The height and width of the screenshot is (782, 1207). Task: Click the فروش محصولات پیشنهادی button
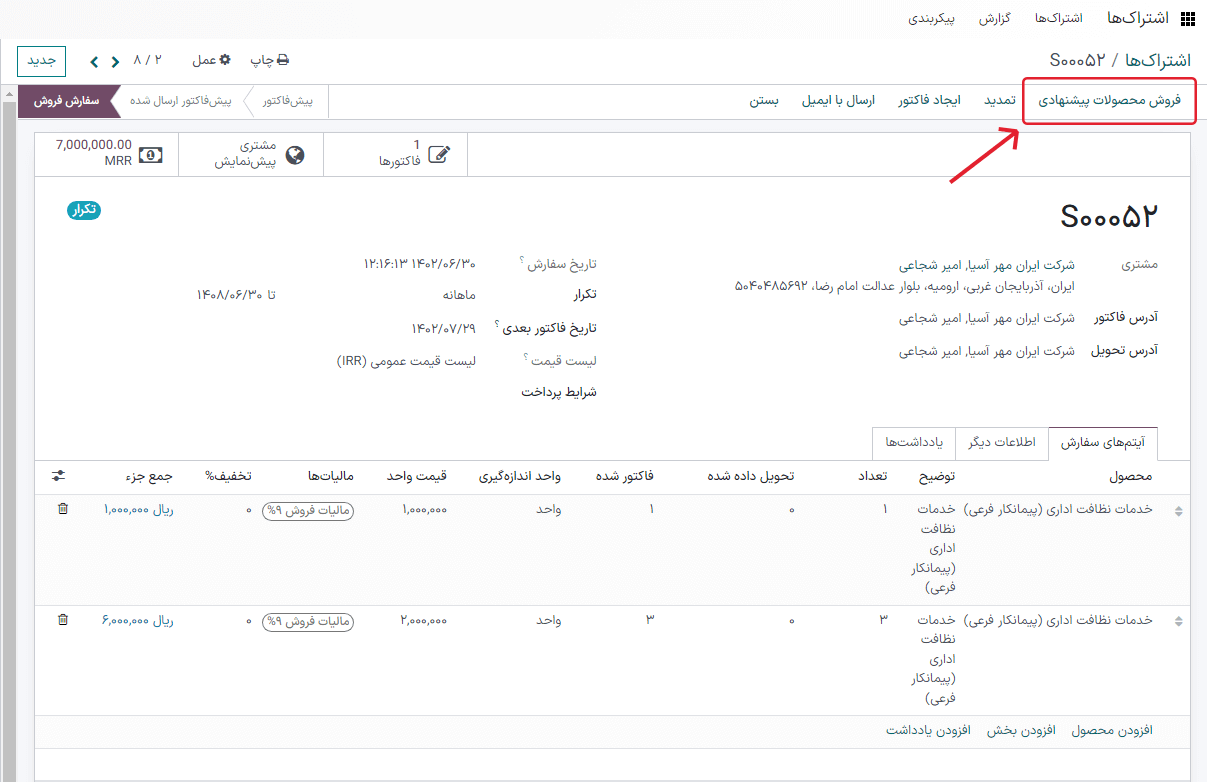coord(1108,101)
